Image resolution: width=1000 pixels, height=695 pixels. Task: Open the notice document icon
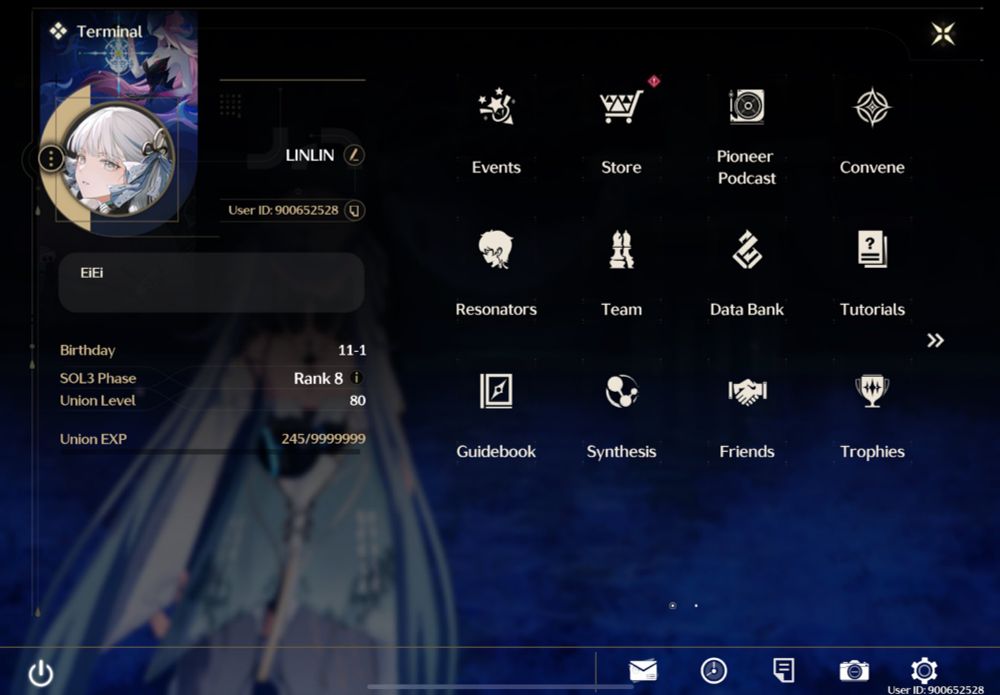[783, 671]
